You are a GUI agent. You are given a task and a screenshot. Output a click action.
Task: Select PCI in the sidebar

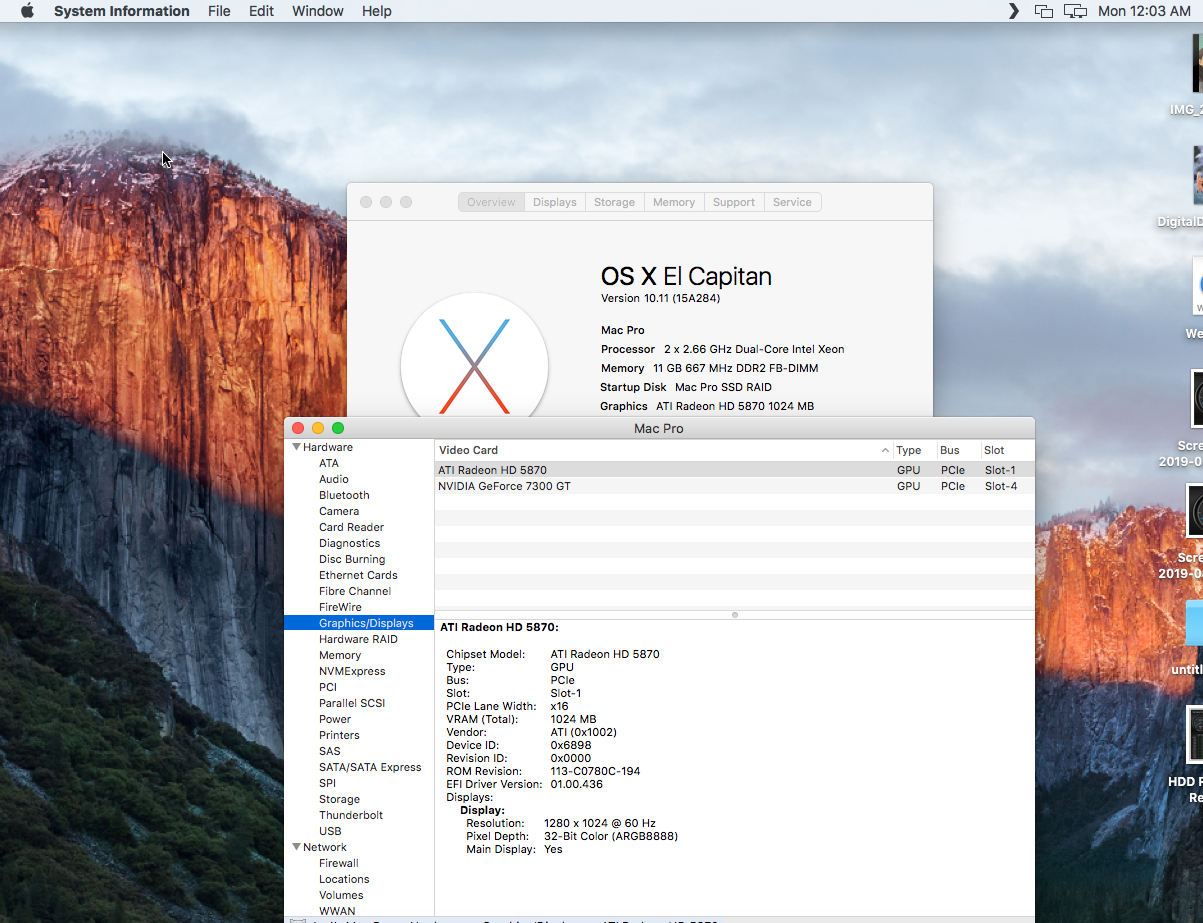328,687
